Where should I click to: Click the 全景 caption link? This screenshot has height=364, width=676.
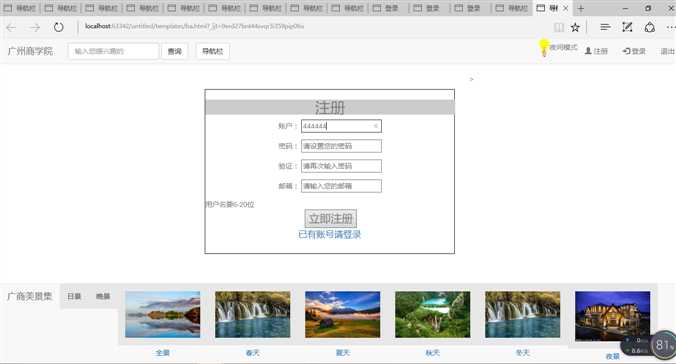point(163,353)
